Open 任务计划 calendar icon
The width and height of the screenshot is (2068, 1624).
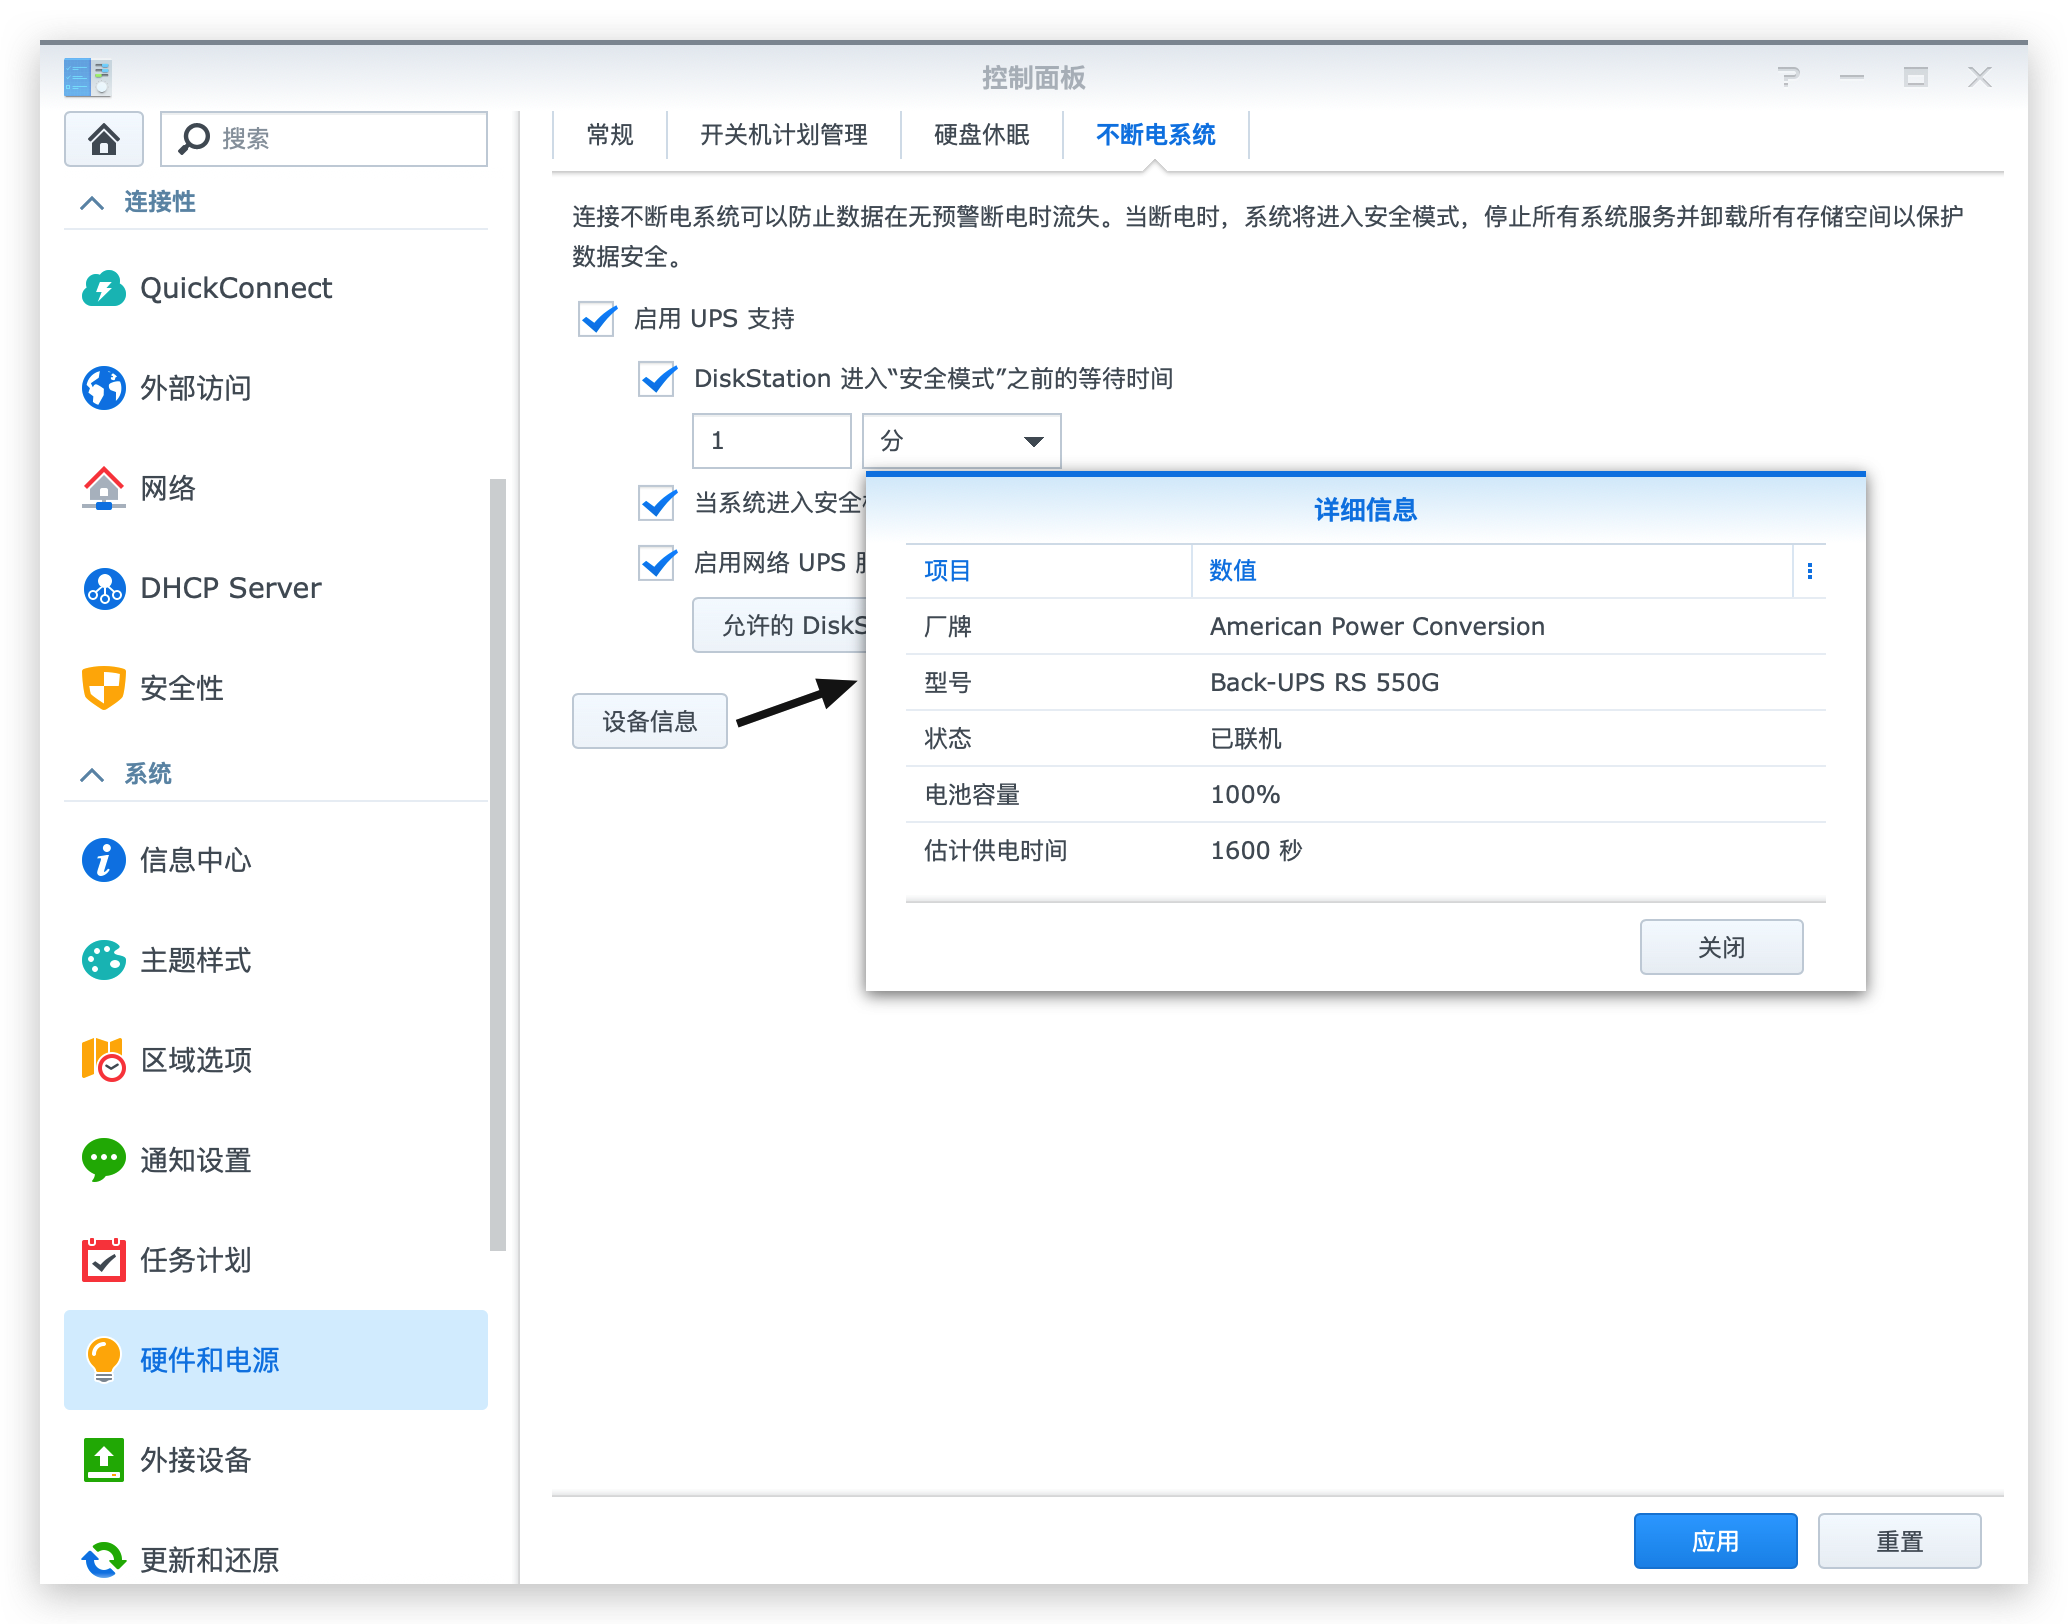pos(104,1260)
